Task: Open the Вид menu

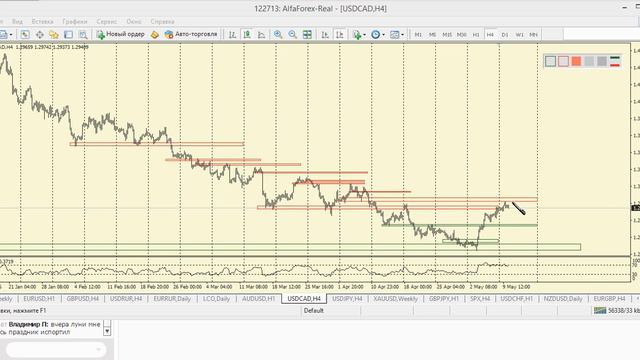Action: tap(17, 21)
